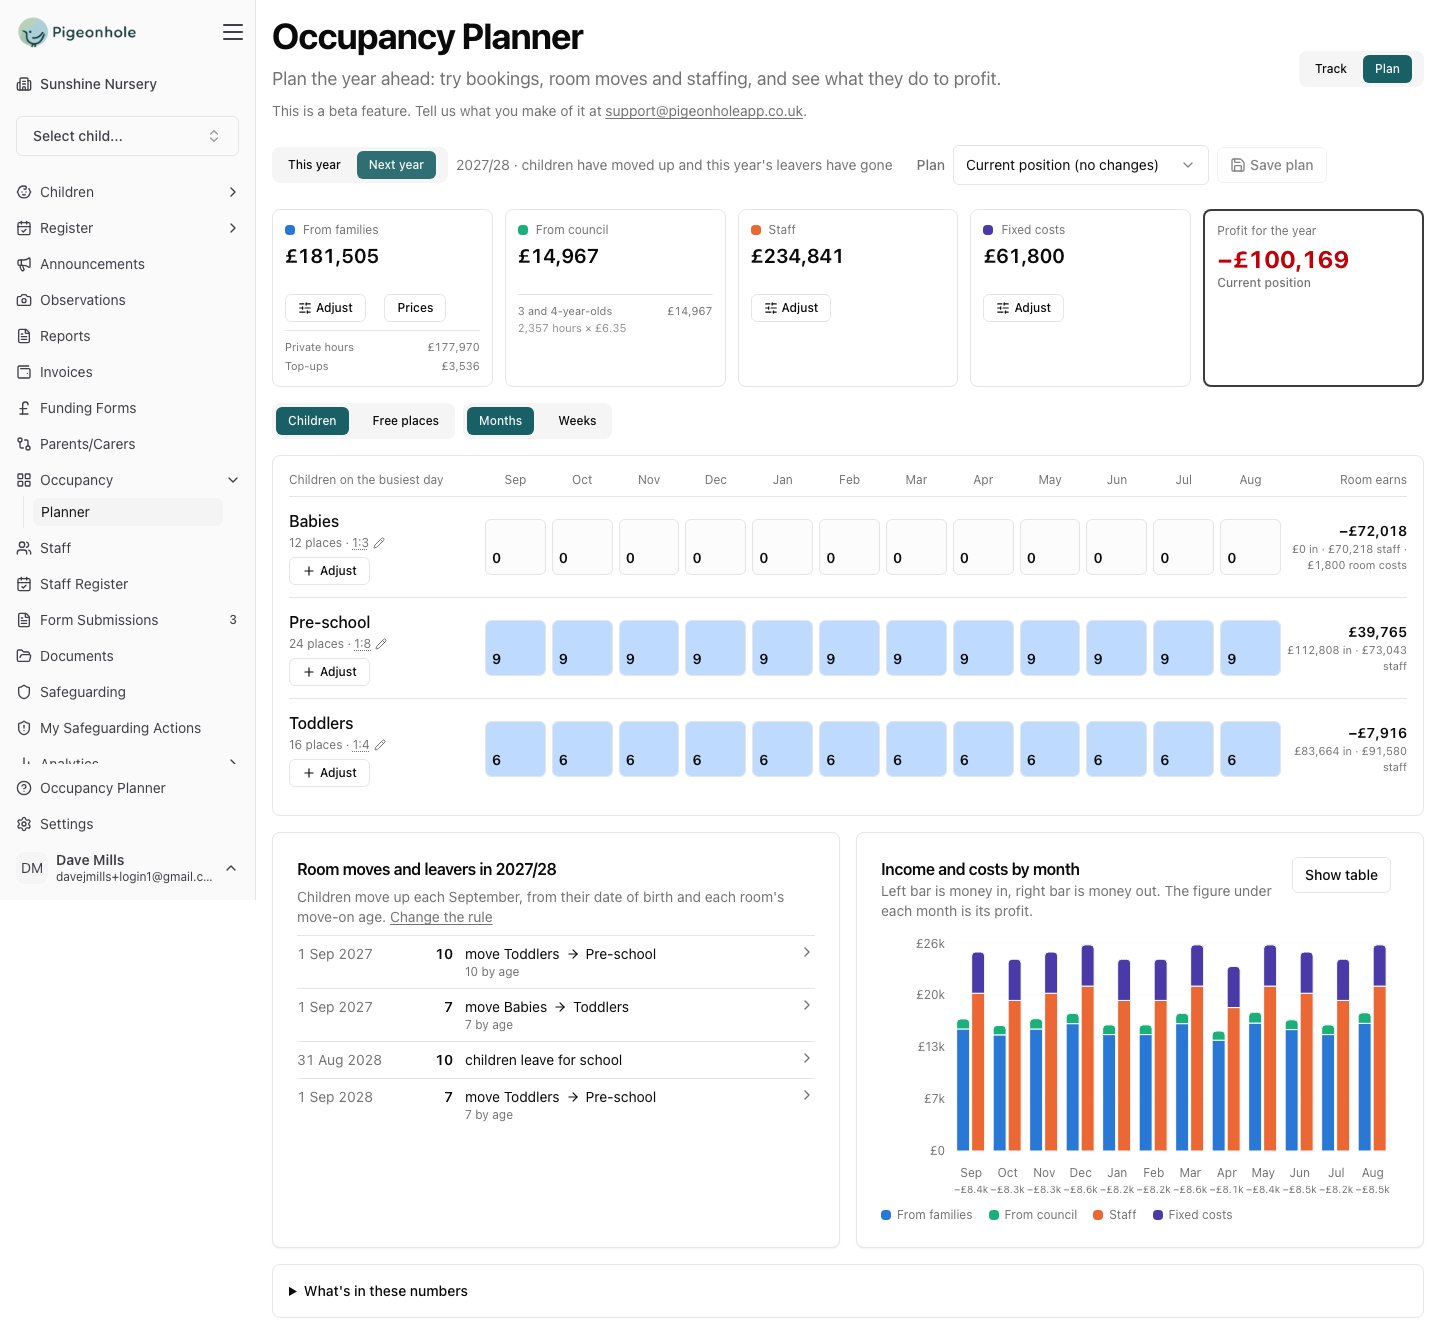The height and width of the screenshot is (1334, 1440).
Task: Expand What's in these numbers
Action: [x=378, y=1291]
